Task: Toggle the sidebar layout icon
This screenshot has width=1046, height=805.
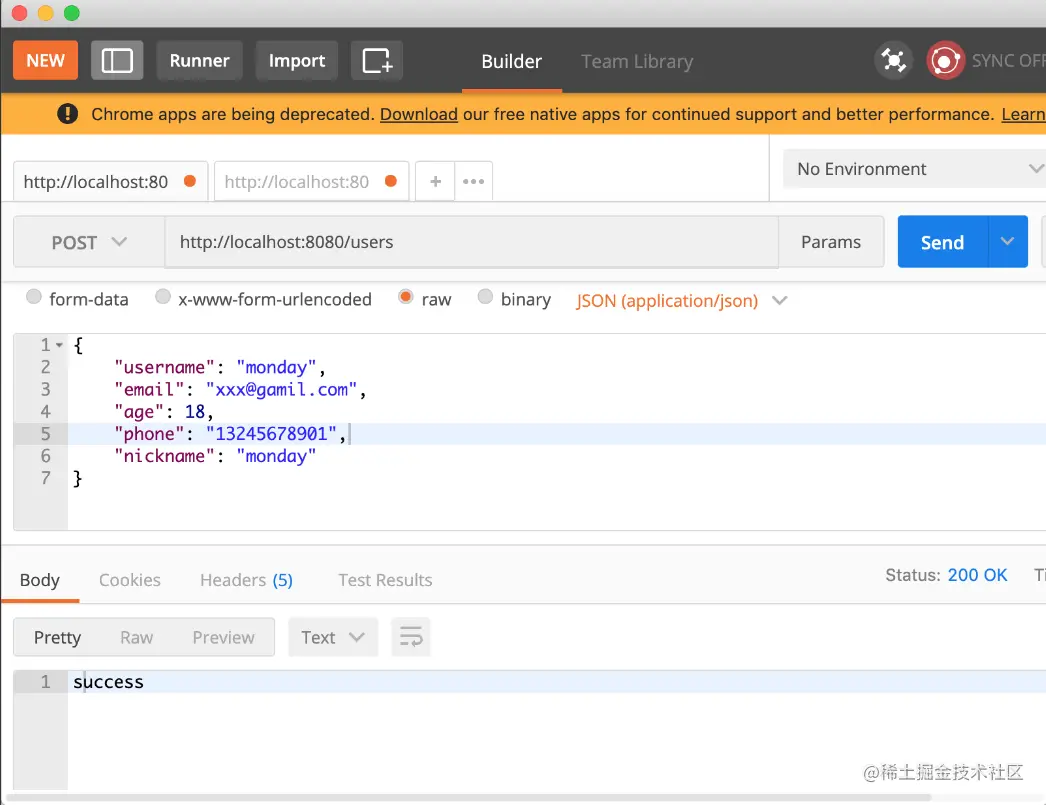Action: 117,61
